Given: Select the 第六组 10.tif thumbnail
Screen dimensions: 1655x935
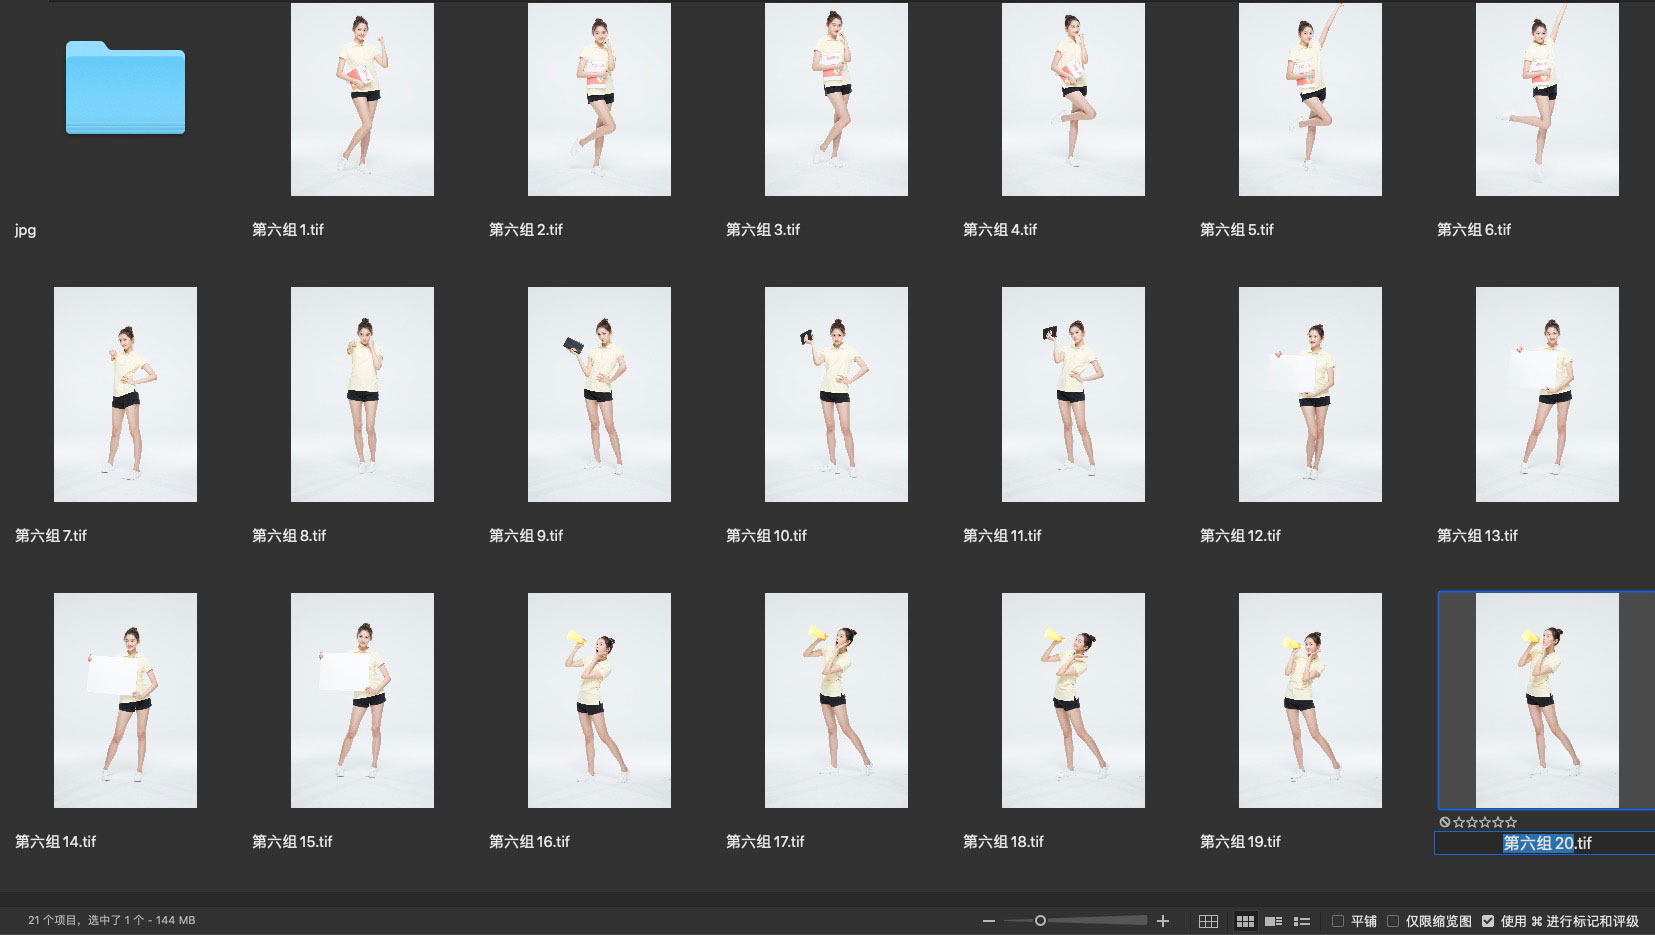Looking at the screenshot, I should pyautogui.click(x=836, y=394).
